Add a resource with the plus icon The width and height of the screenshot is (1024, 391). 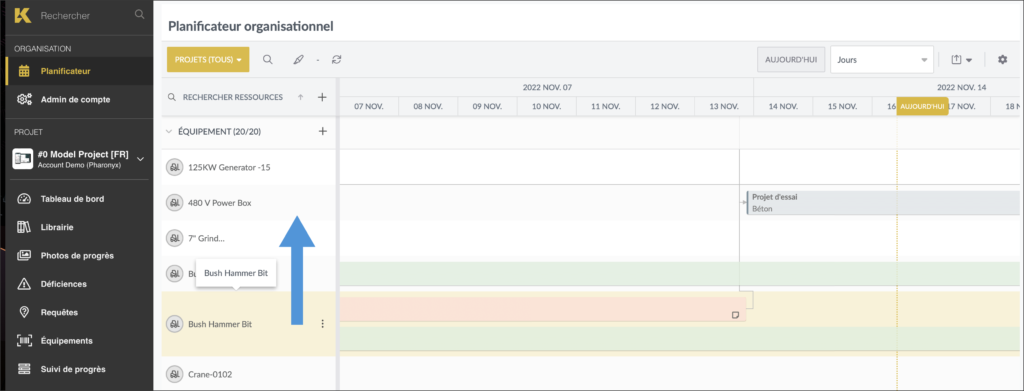click(322, 97)
